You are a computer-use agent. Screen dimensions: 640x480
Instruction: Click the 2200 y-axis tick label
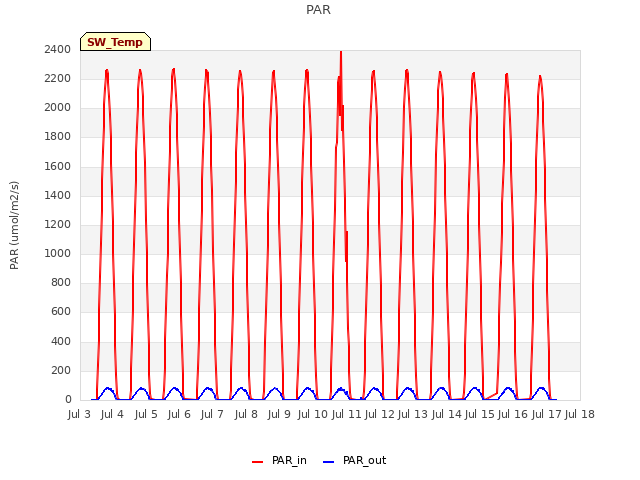coord(58,78)
